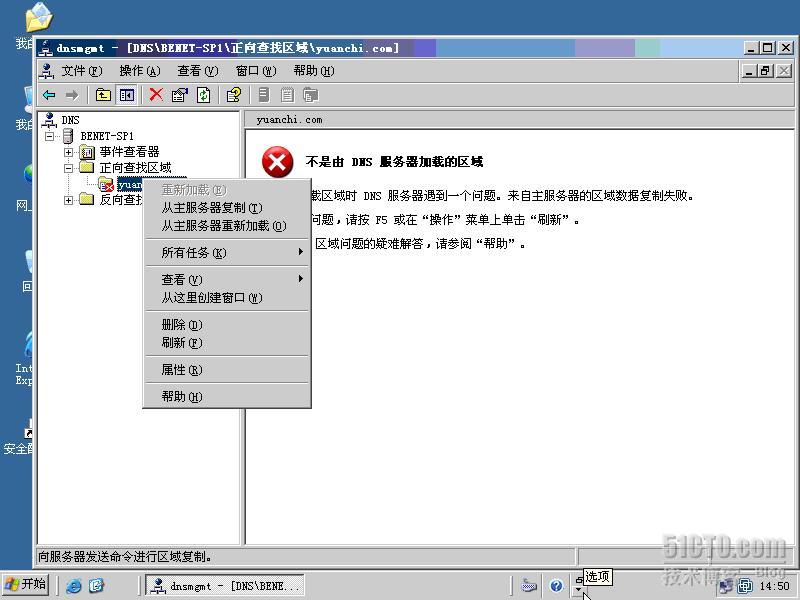800x600 pixels.
Task: Open the 帮助(H) menu bar item
Action: [314, 71]
